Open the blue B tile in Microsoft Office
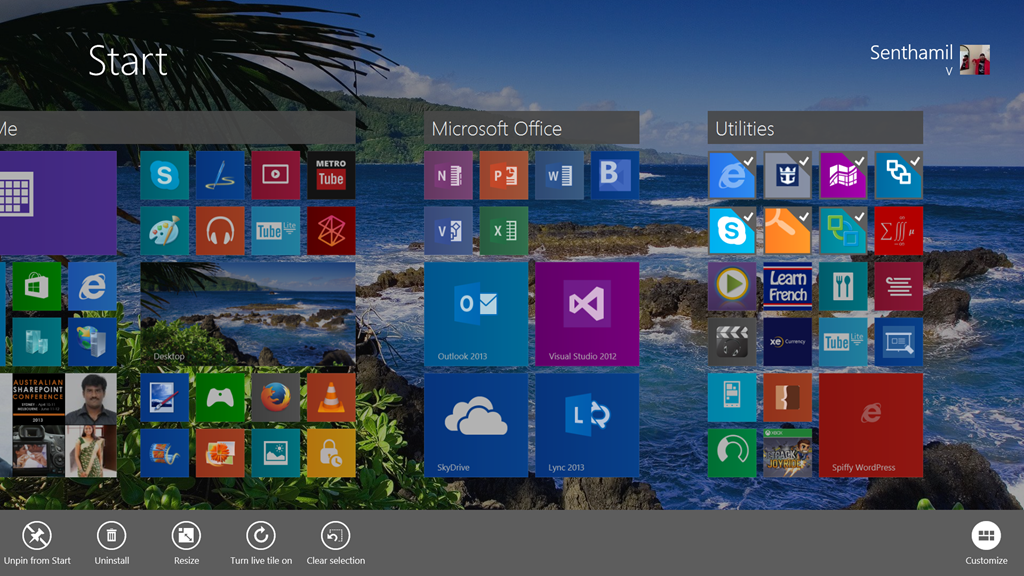Image resolution: width=1024 pixels, height=576 pixels. (x=615, y=175)
